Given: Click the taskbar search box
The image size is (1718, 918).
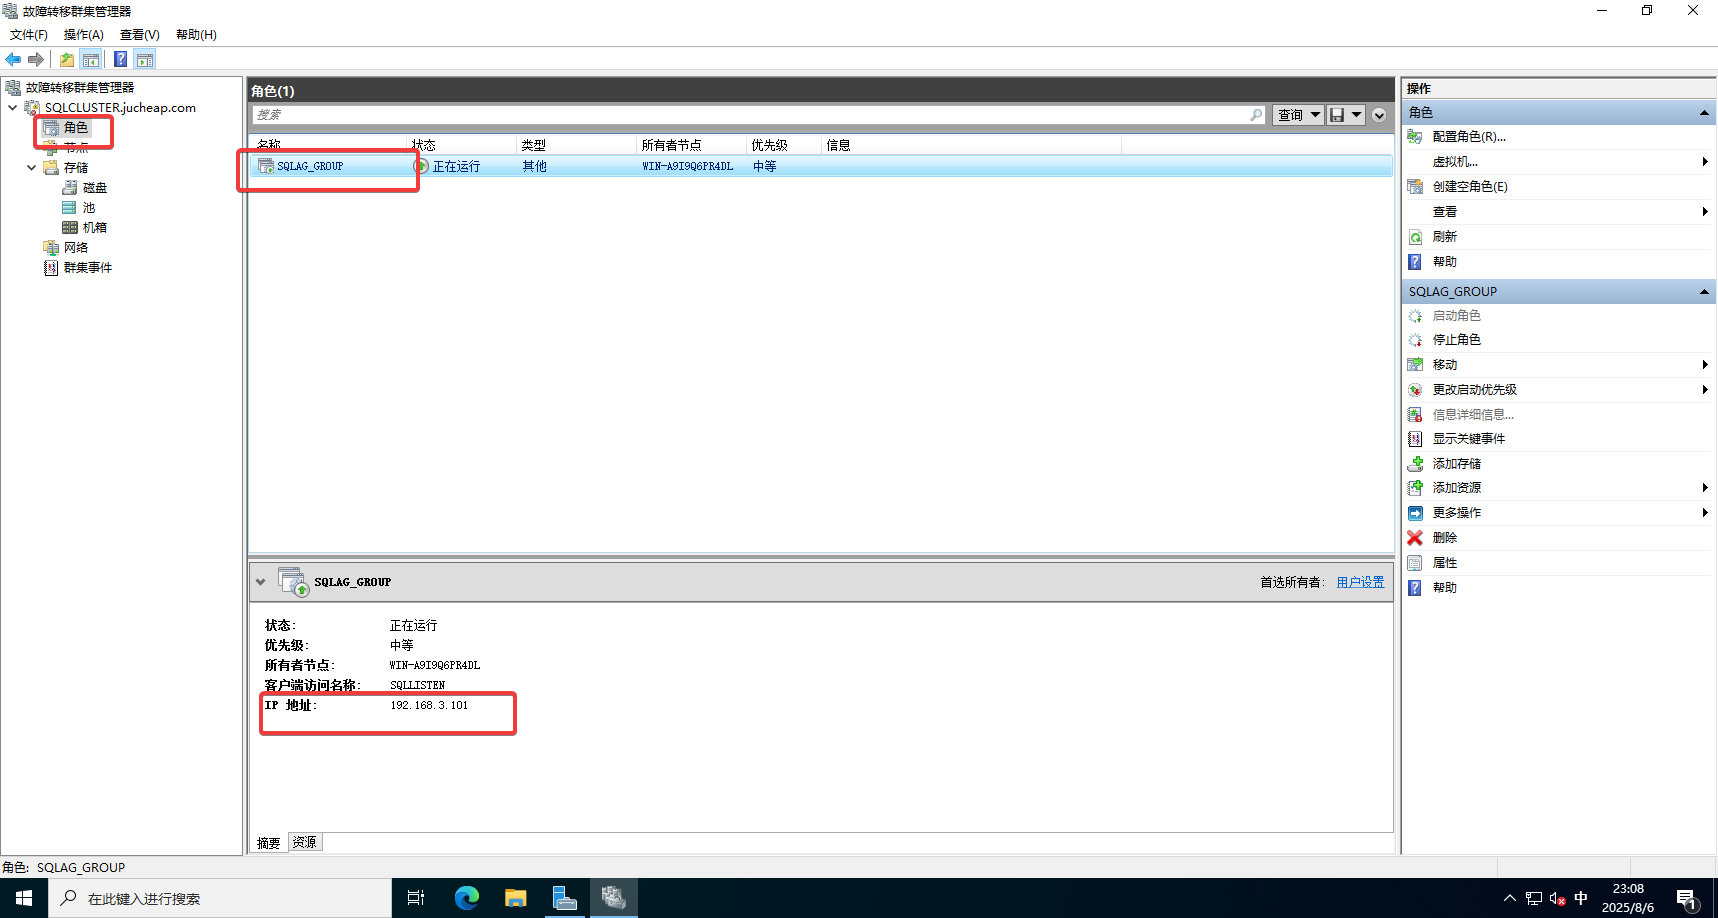Looking at the screenshot, I should point(220,898).
